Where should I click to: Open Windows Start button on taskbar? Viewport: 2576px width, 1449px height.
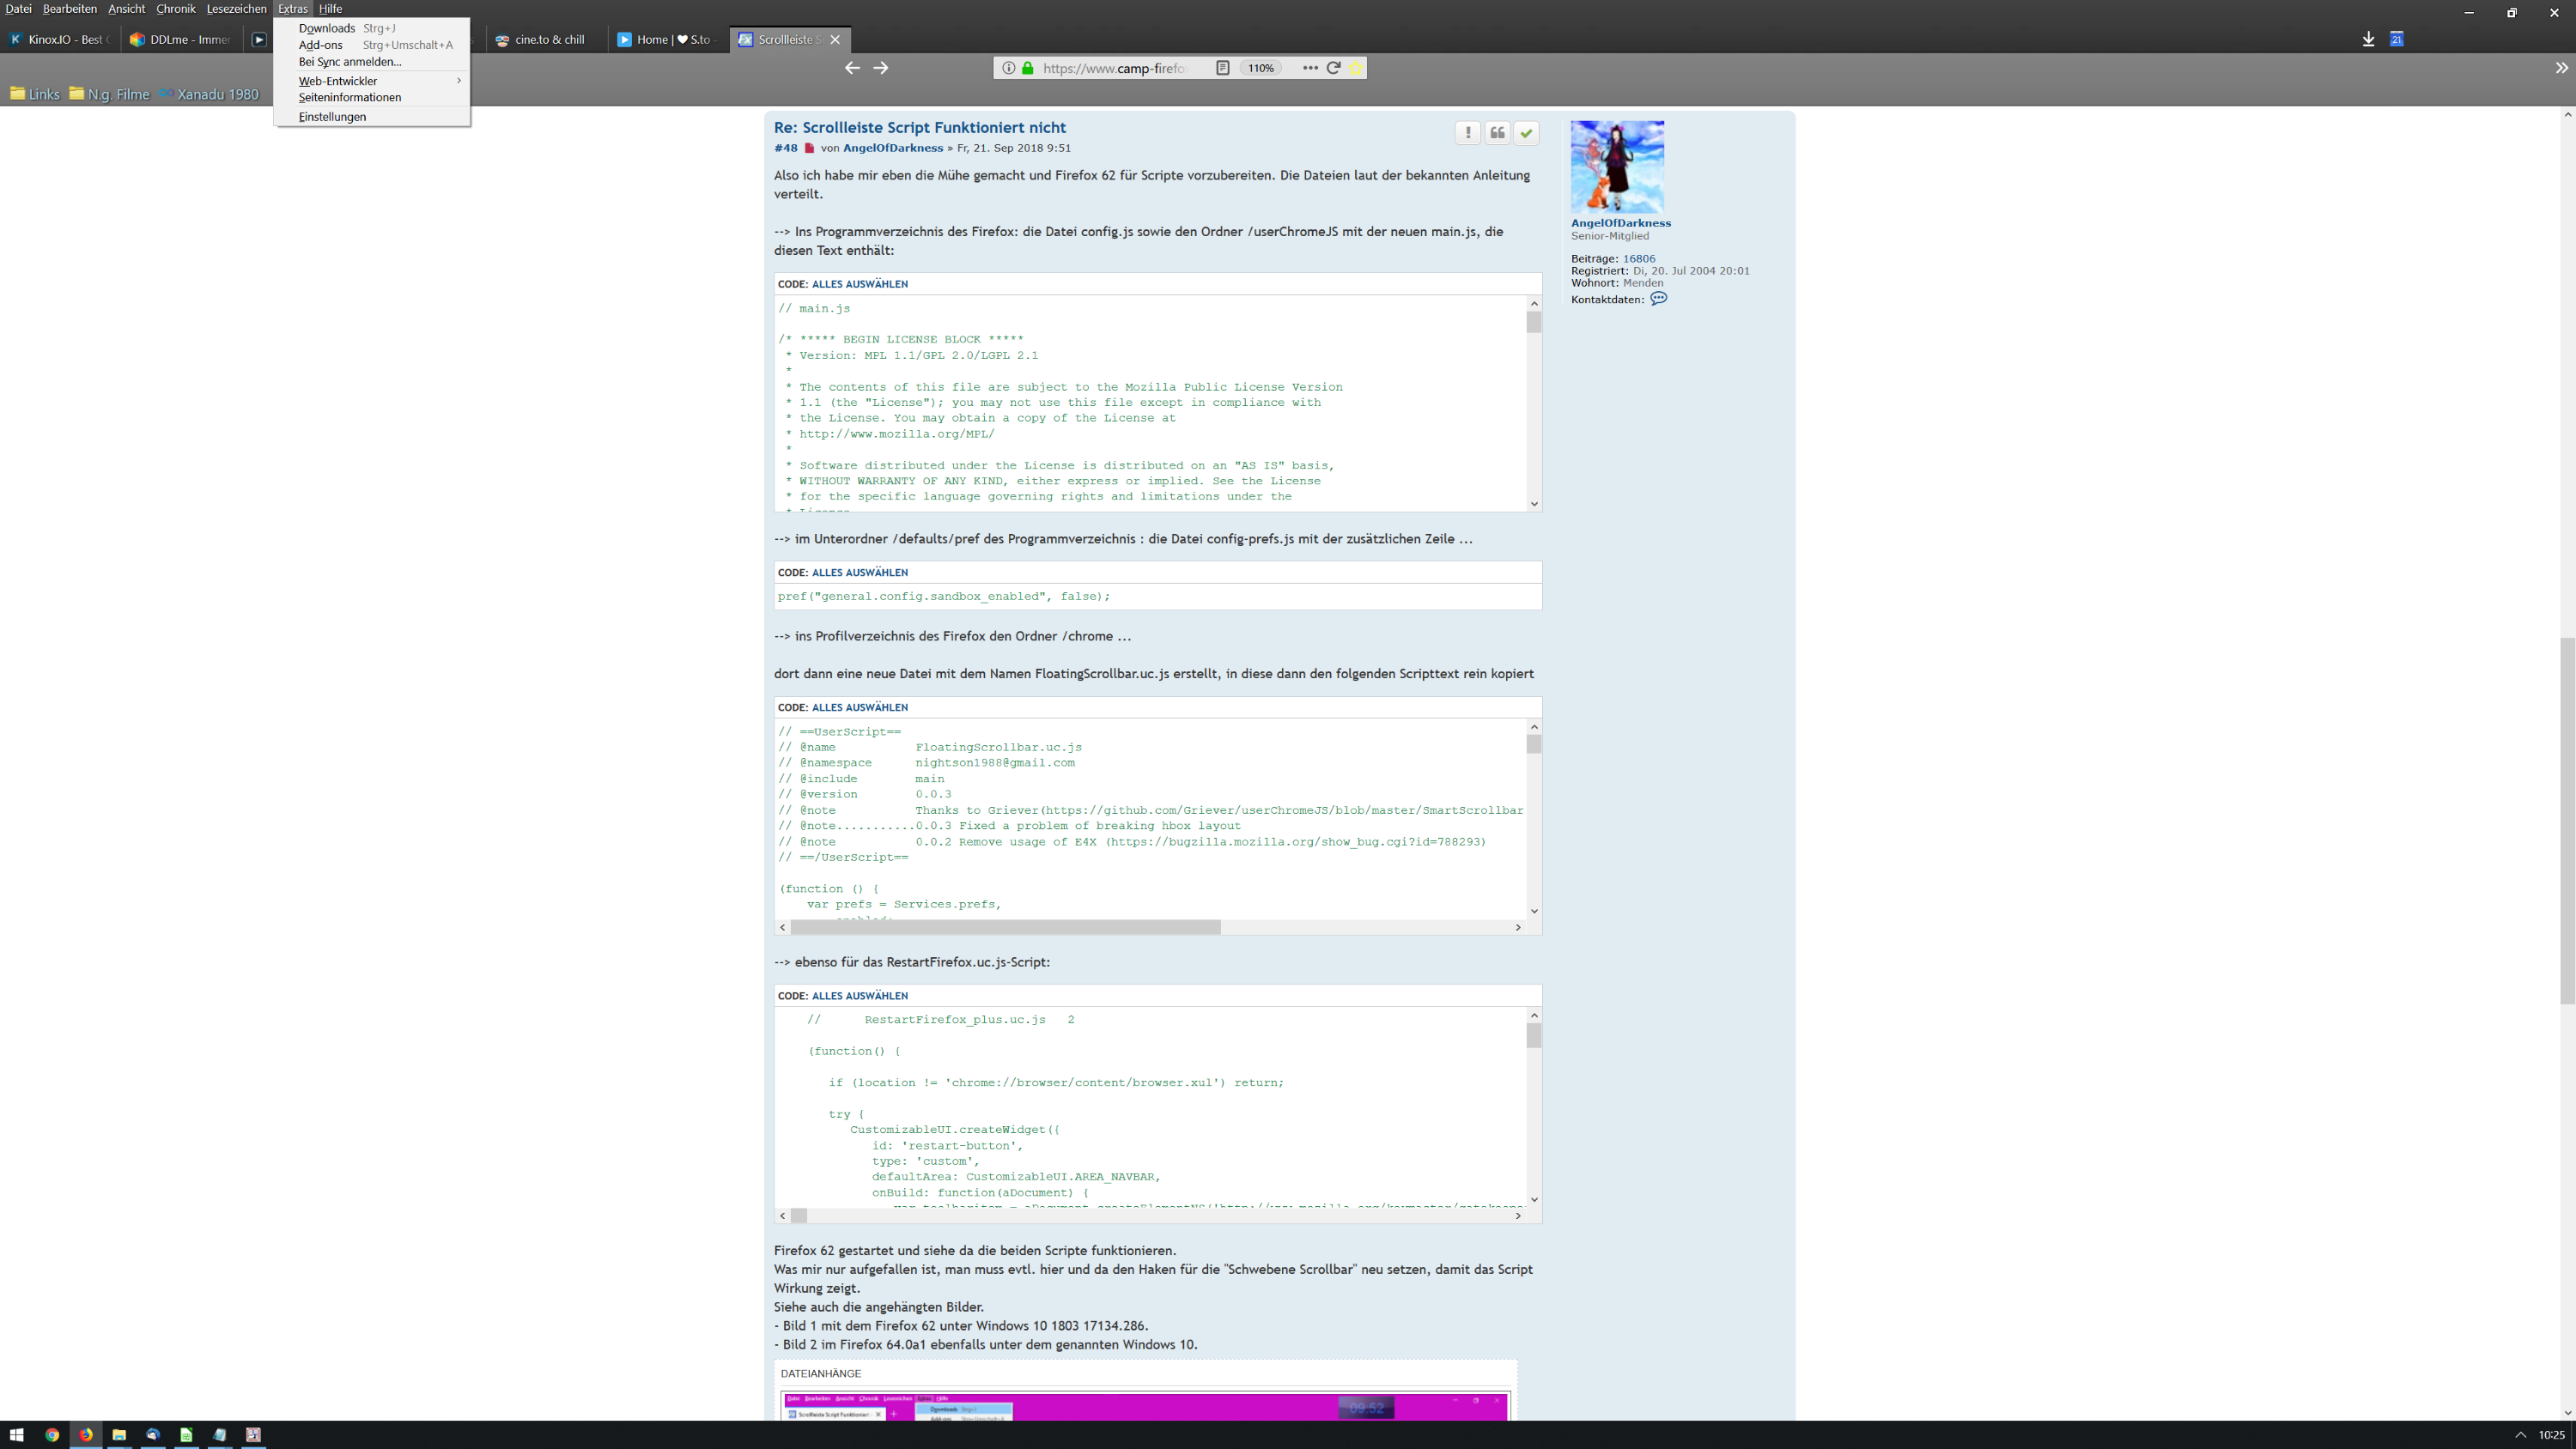[x=16, y=1435]
